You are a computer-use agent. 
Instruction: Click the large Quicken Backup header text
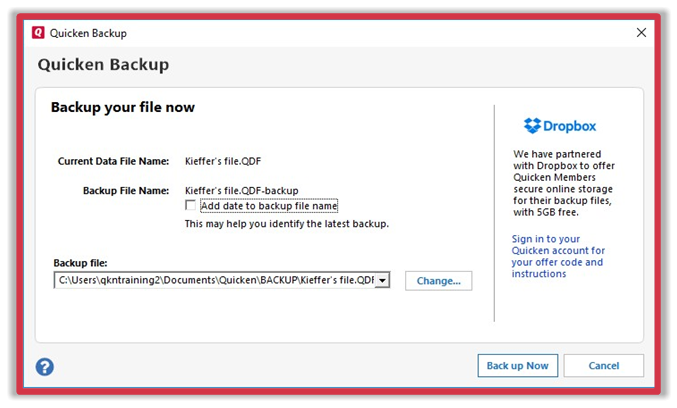[103, 65]
